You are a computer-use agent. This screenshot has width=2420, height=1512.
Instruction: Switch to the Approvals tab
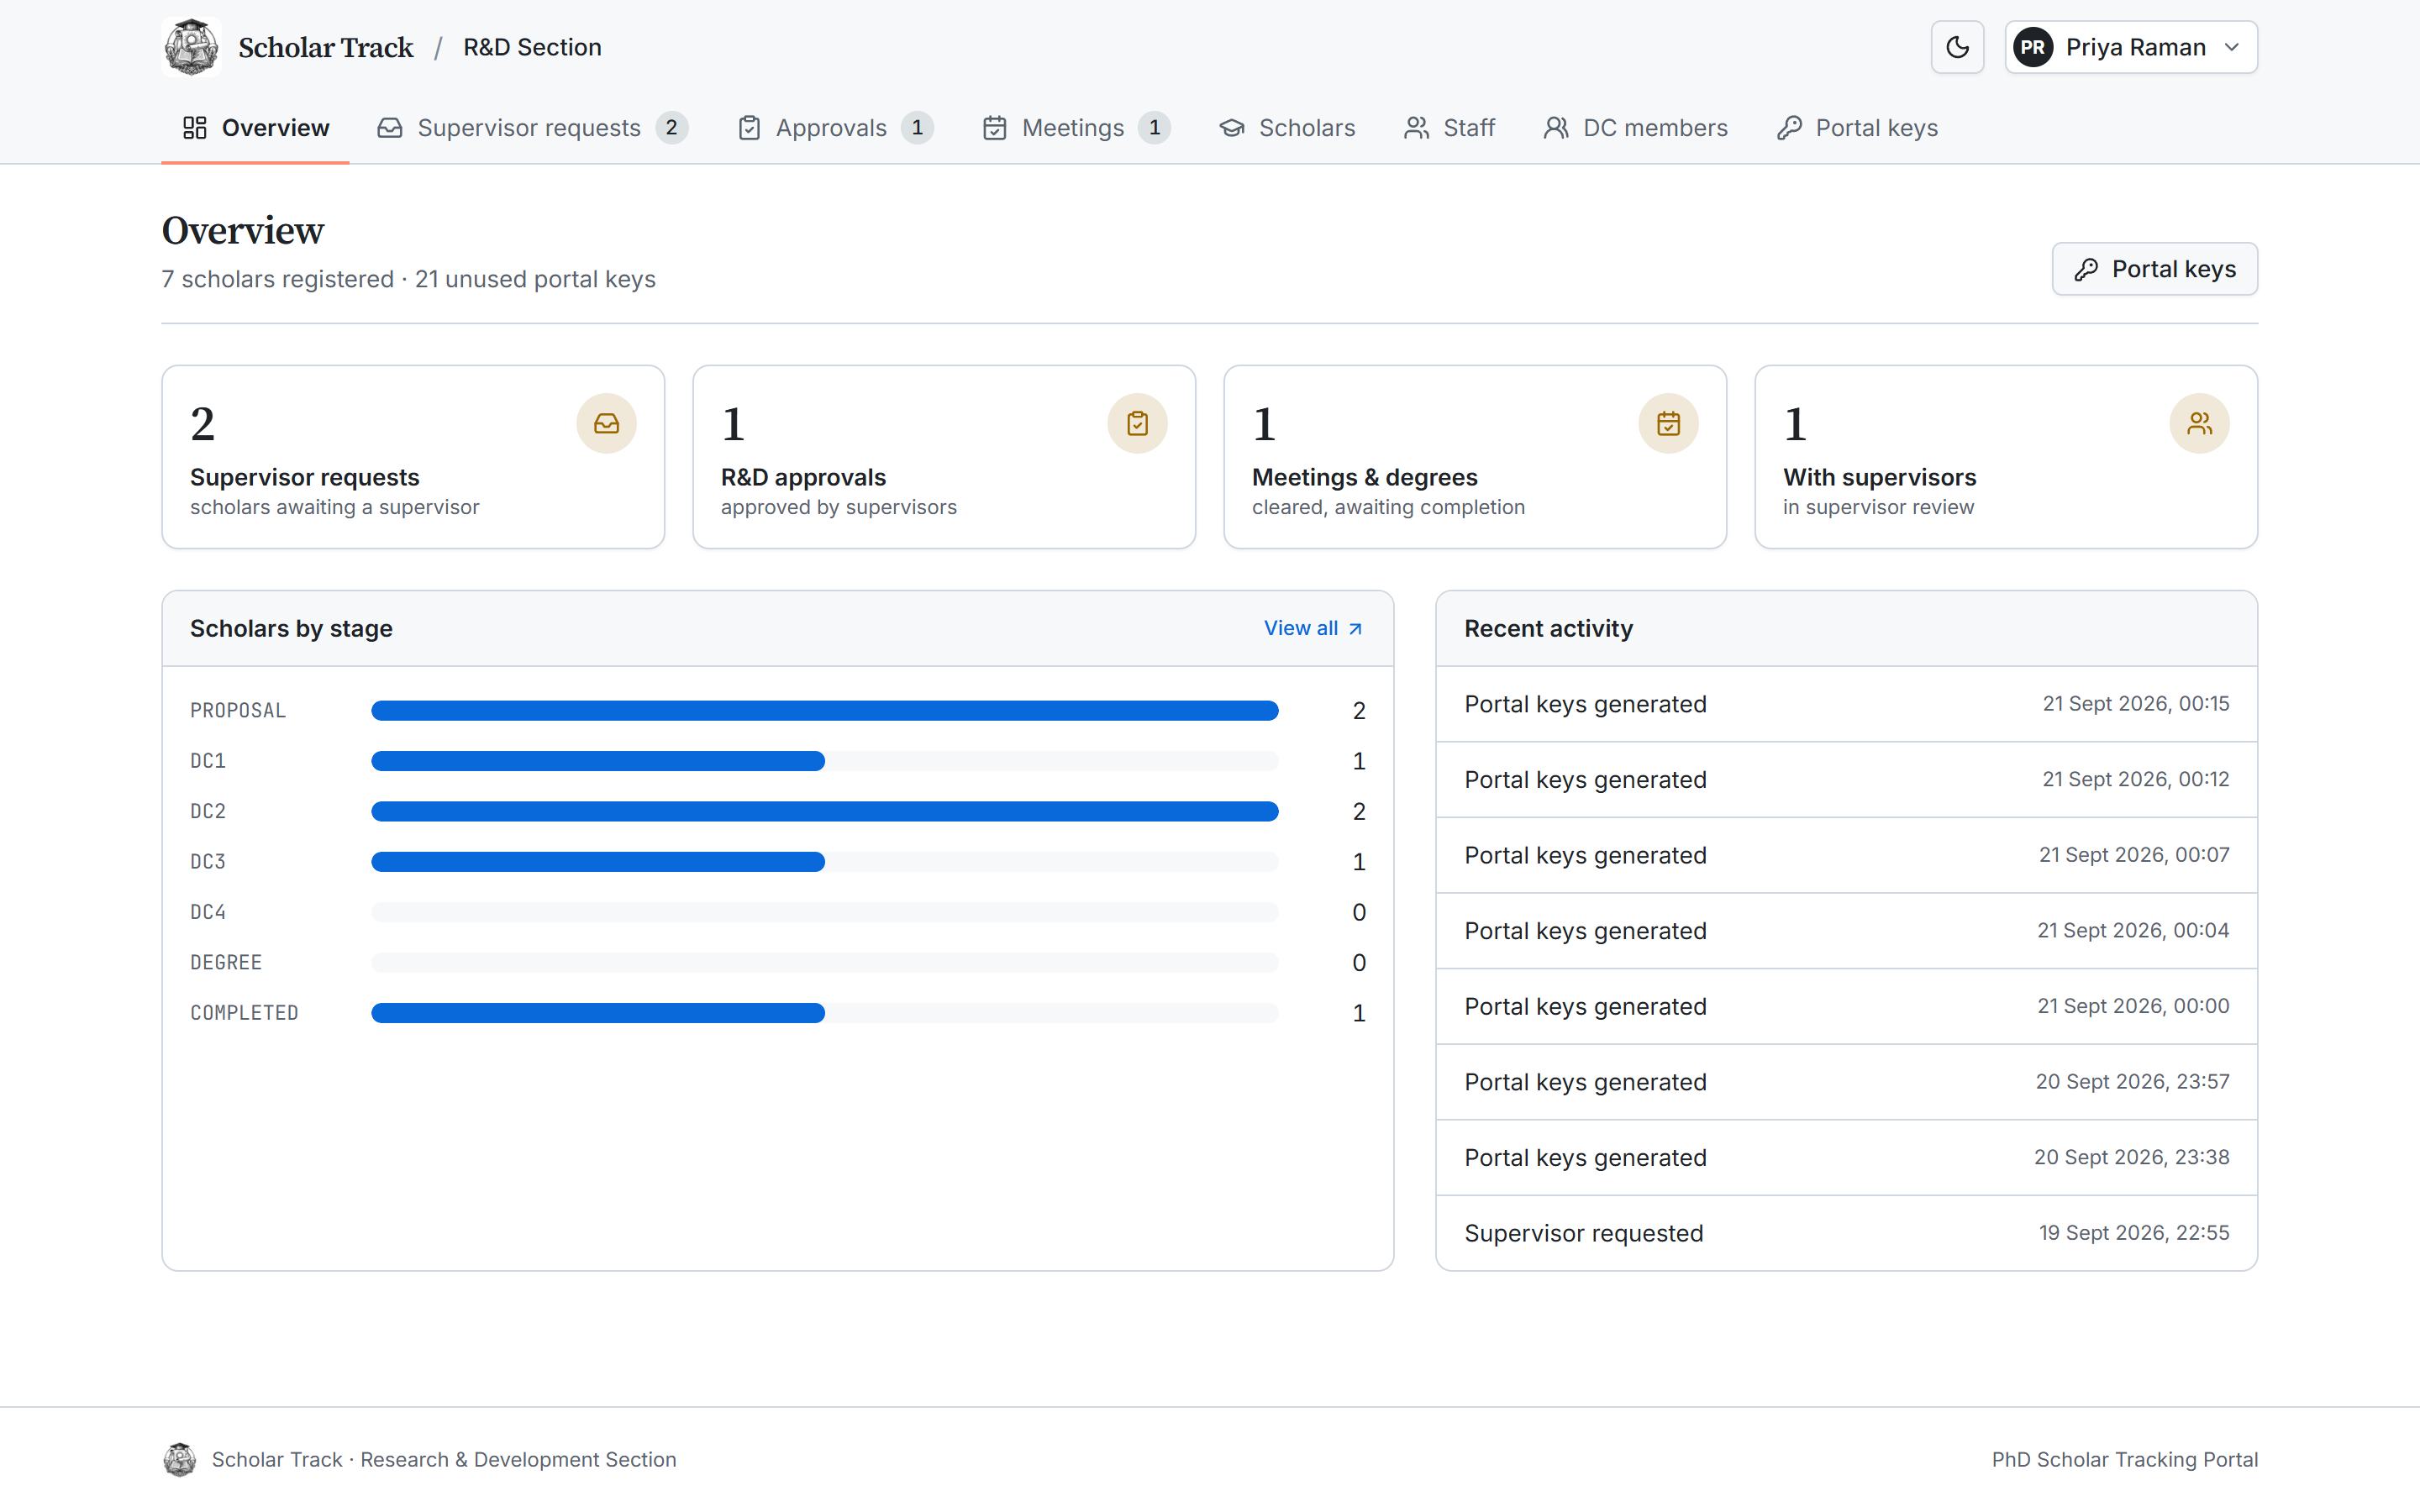tap(835, 128)
